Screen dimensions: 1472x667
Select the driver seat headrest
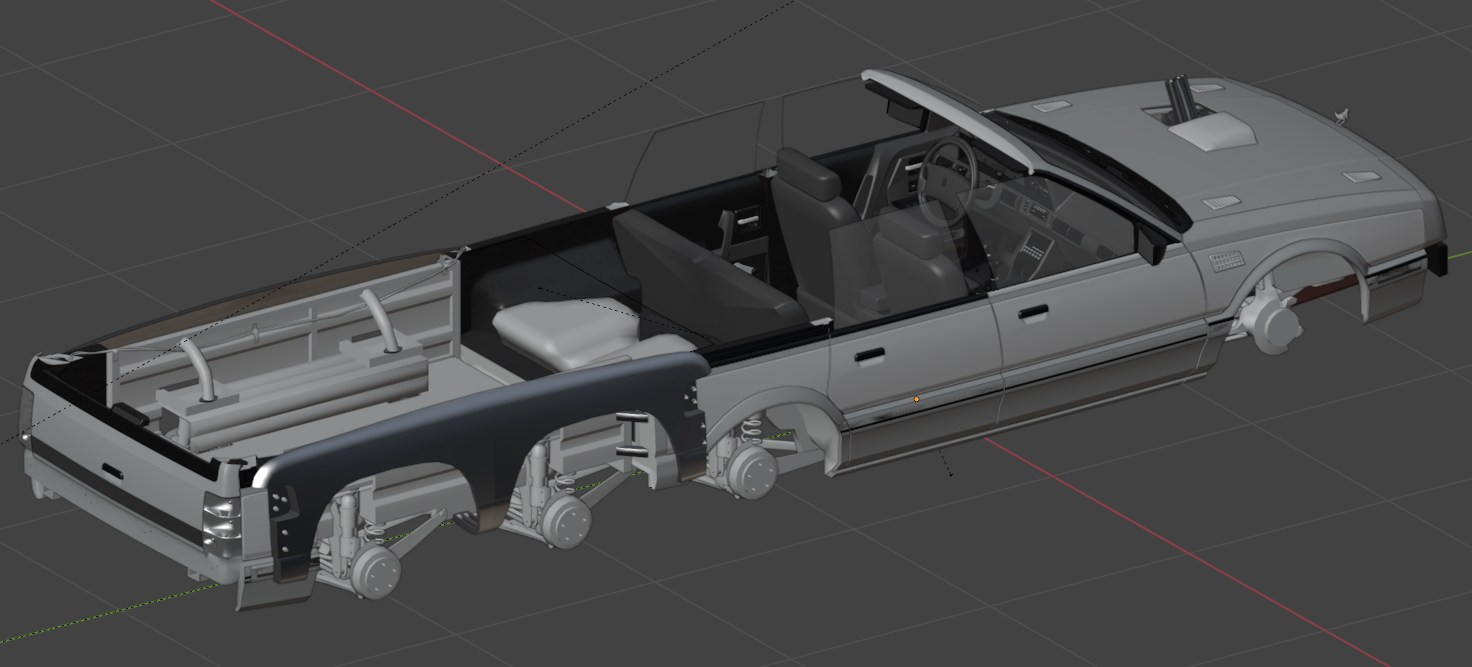[x=809, y=174]
